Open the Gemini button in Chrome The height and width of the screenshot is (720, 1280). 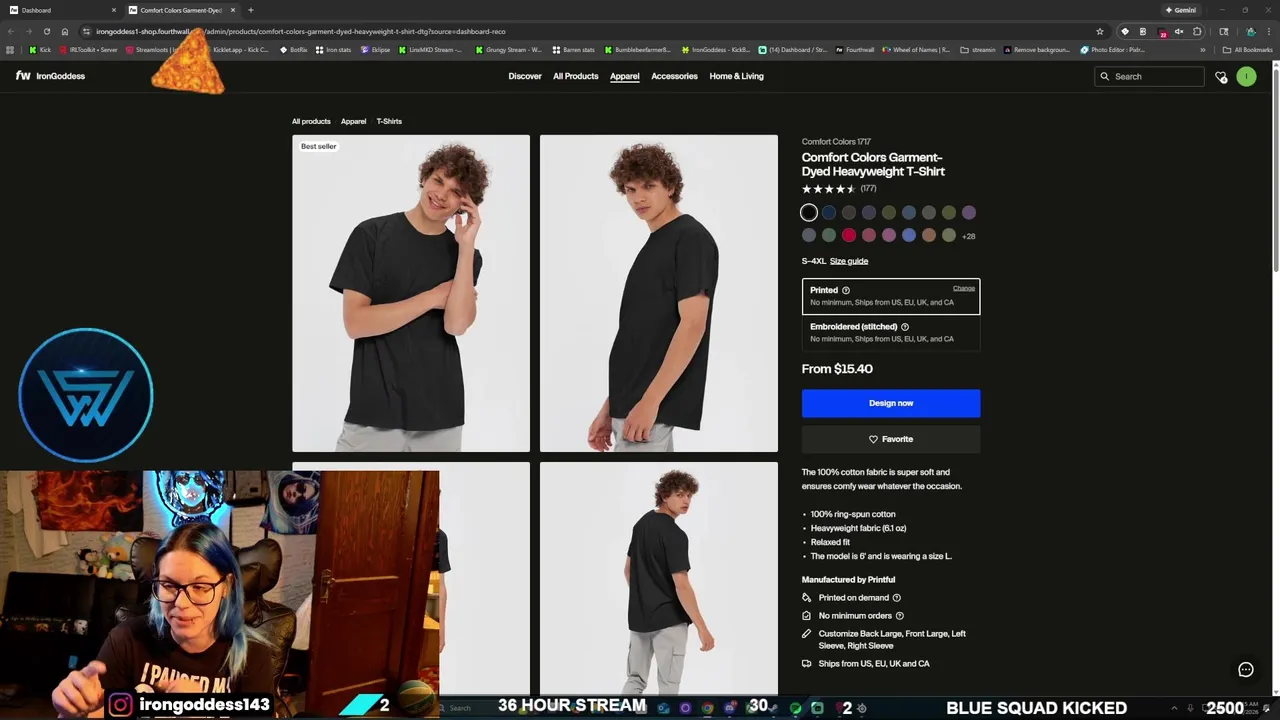tap(1181, 10)
